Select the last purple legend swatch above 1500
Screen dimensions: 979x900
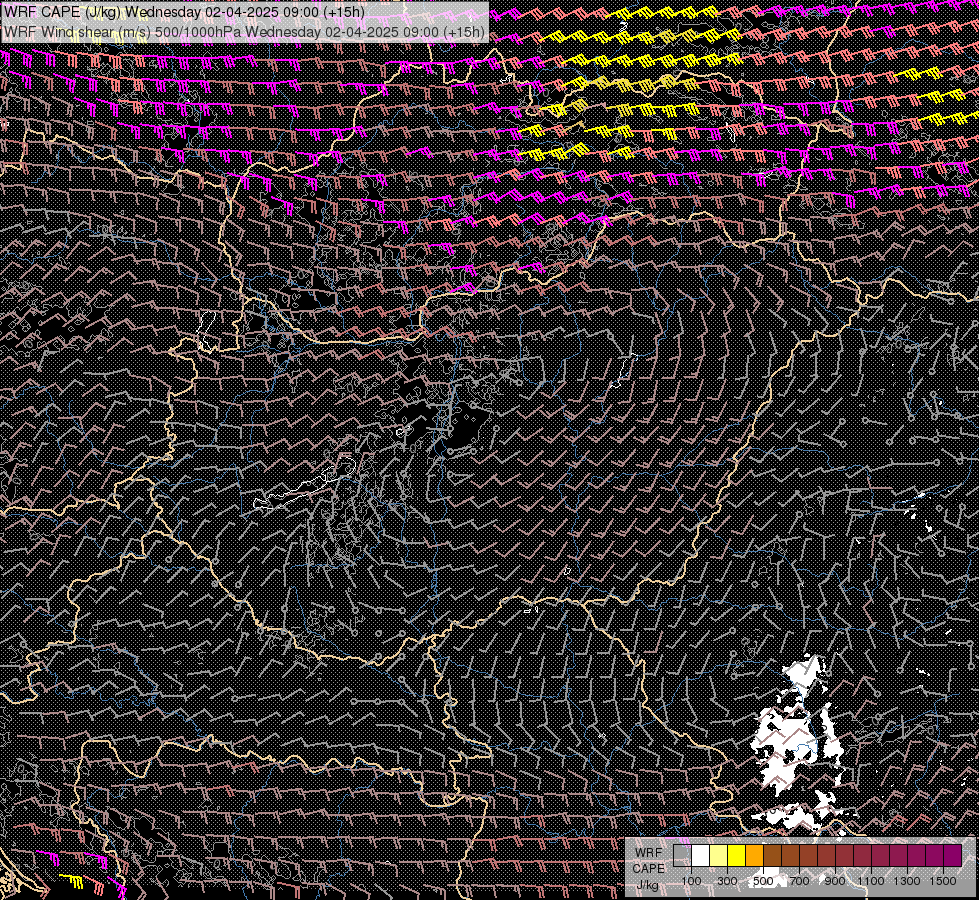click(x=953, y=855)
